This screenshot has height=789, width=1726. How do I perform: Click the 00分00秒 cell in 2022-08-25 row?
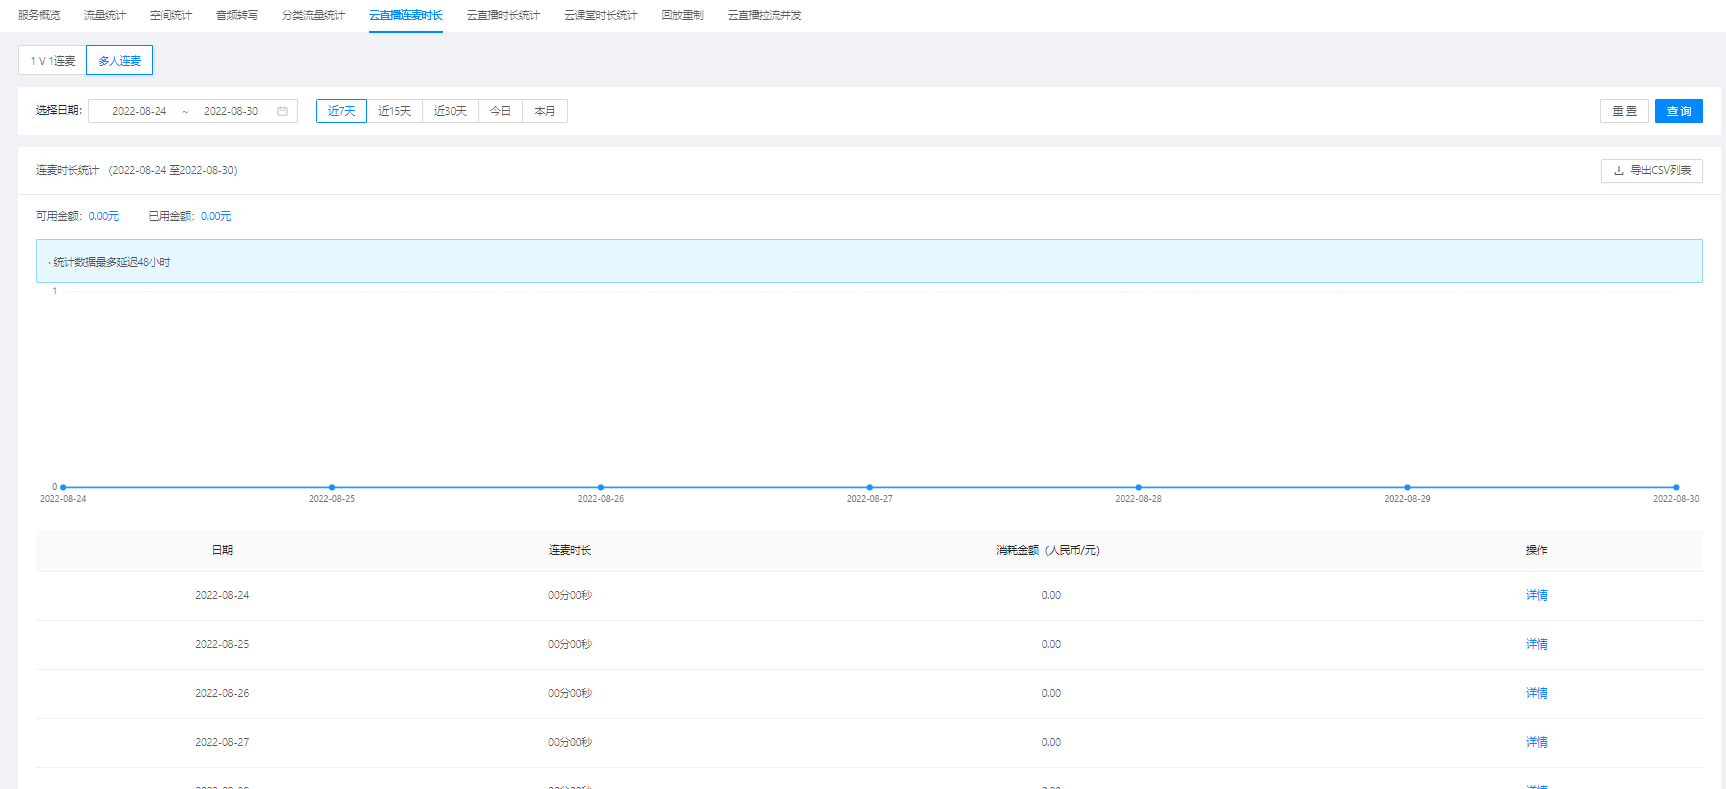570,644
